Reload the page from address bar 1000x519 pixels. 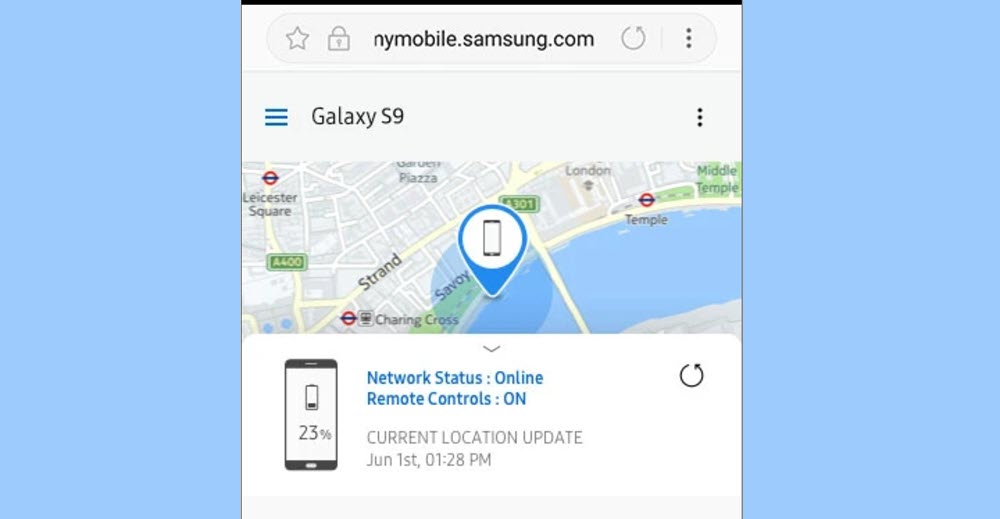pos(633,38)
